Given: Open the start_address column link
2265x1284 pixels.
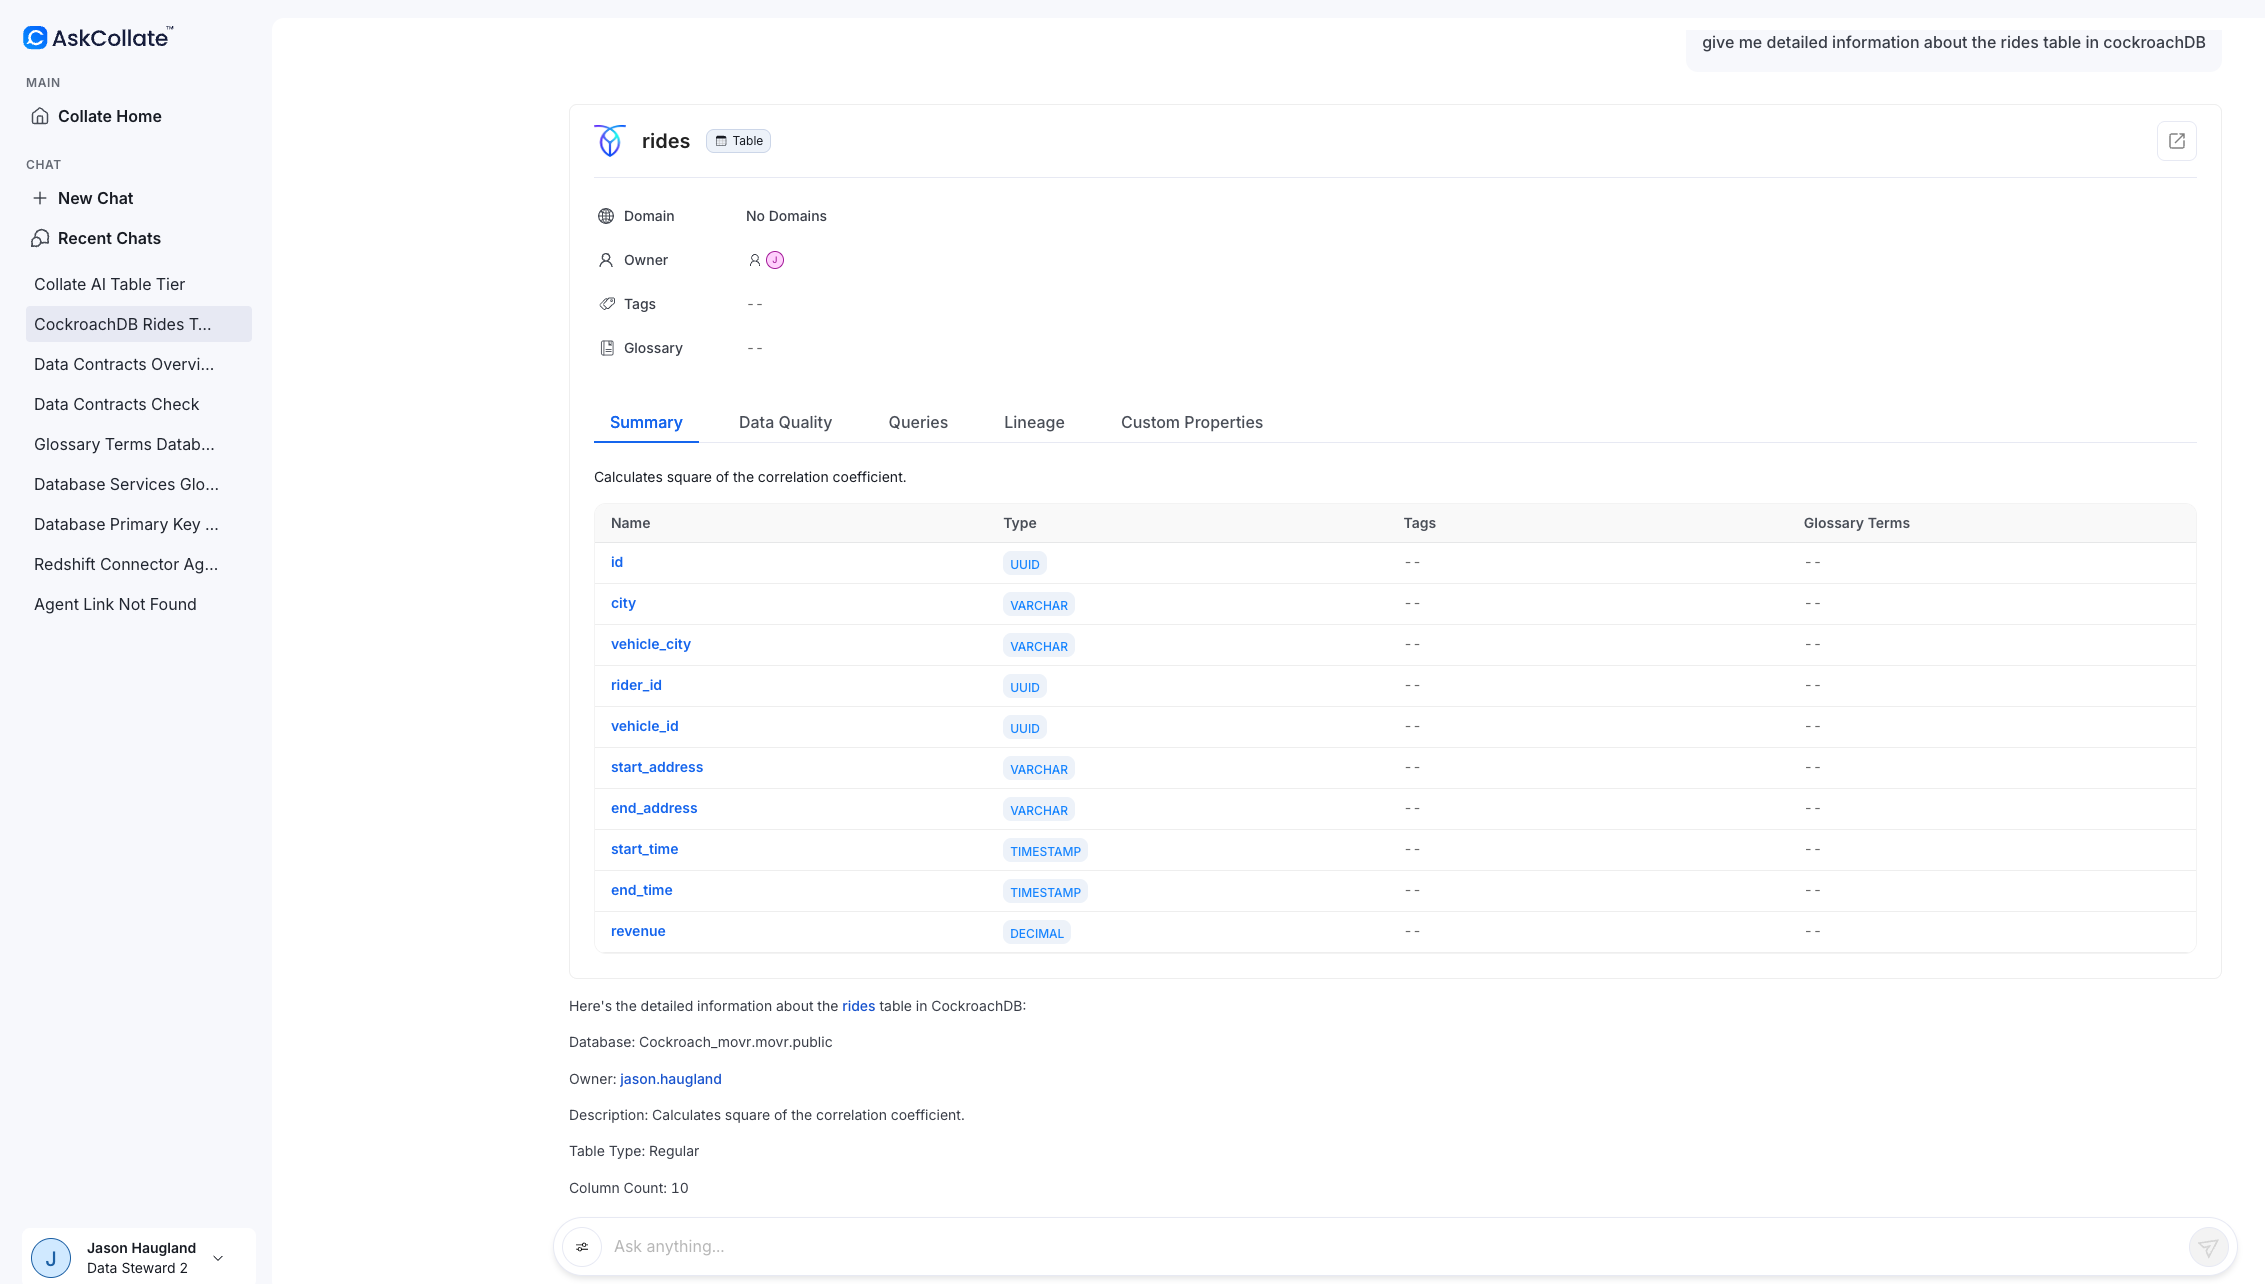Looking at the screenshot, I should pos(657,767).
